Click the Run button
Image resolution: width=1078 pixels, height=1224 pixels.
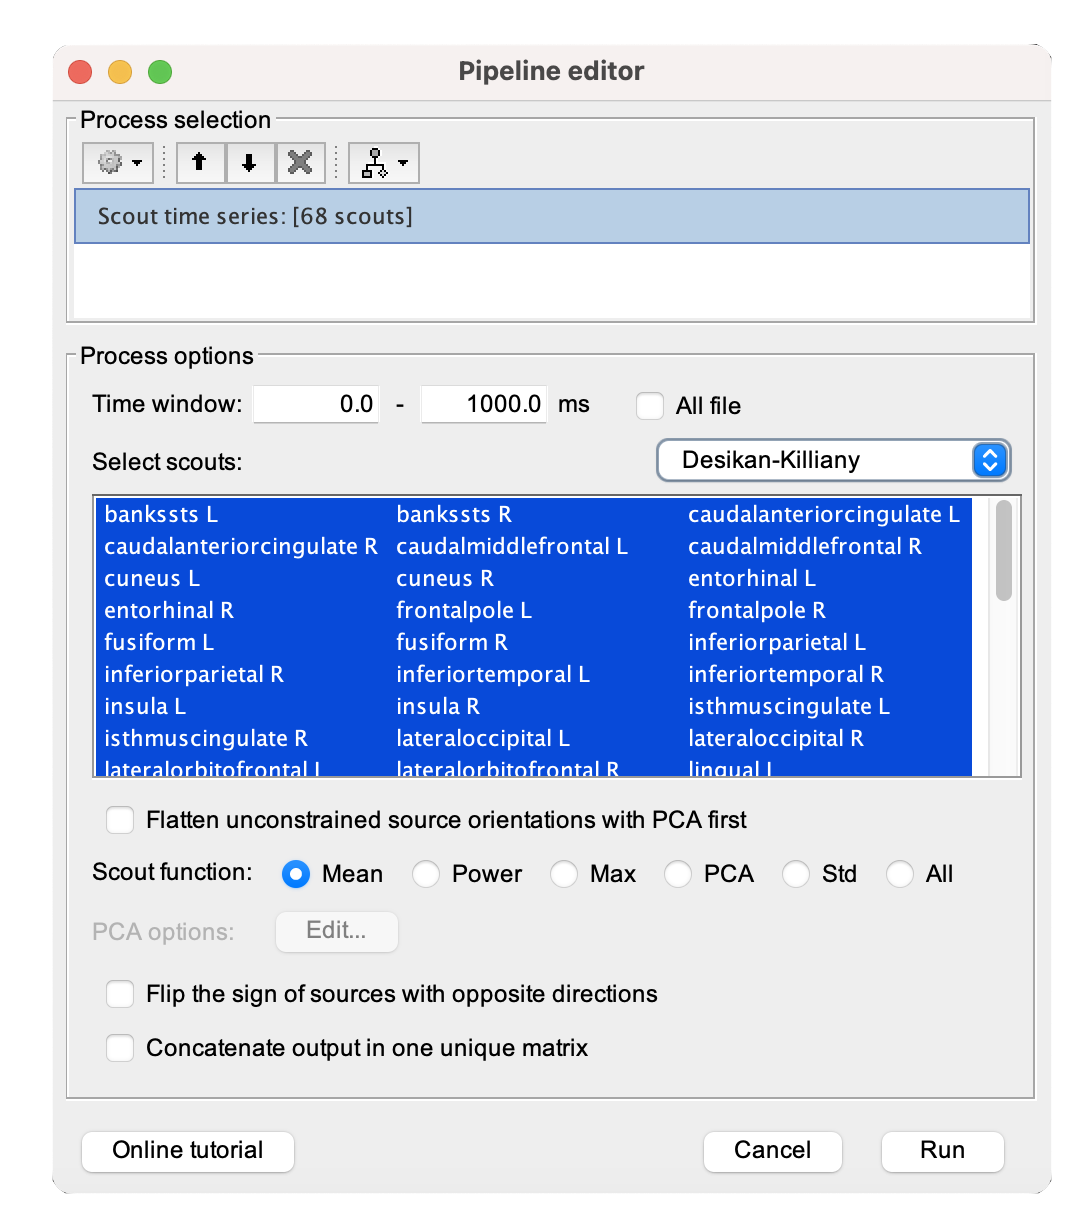click(x=942, y=1151)
